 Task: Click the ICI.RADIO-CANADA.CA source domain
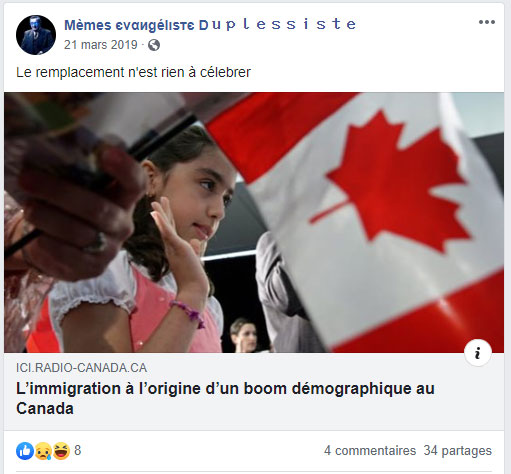point(81,368)
